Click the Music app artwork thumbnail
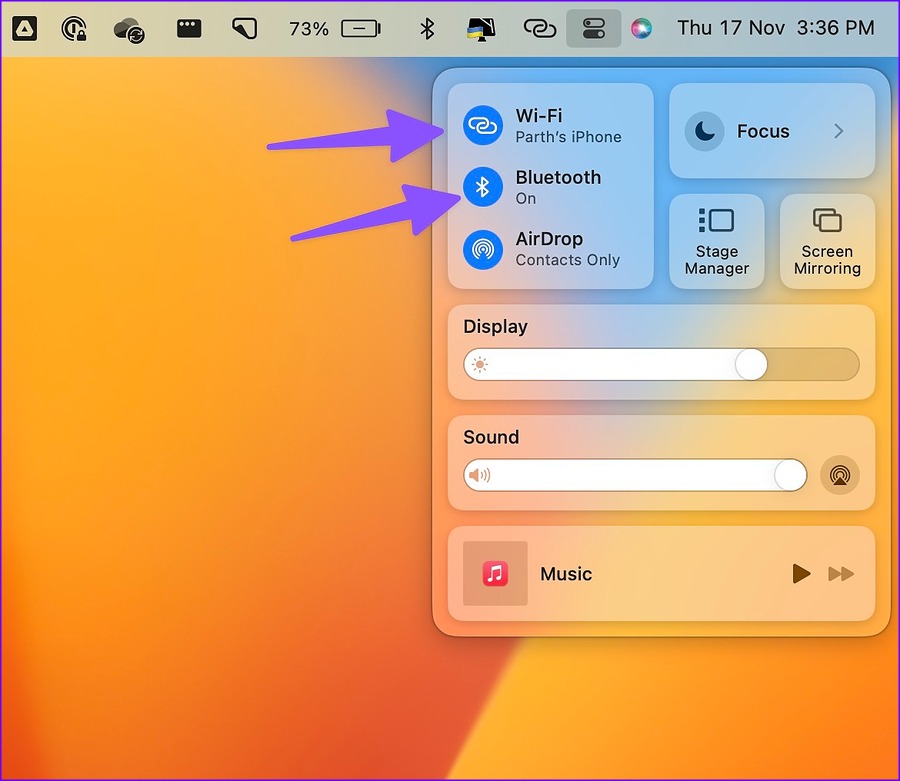The image size is (900, 781). [495, 573]
